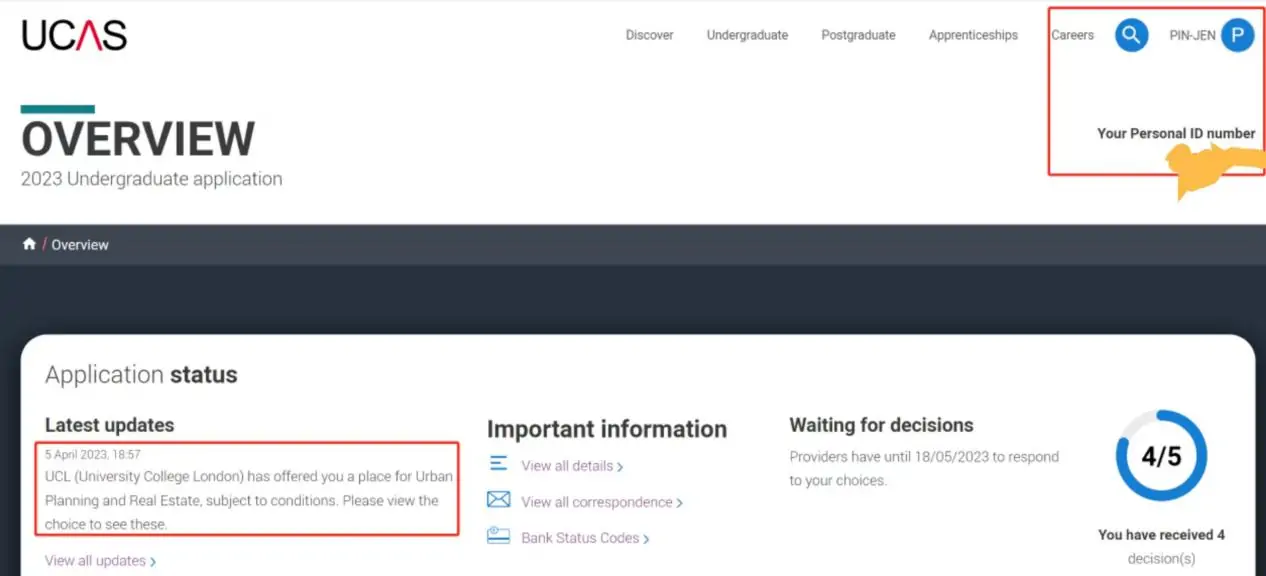This screenshot has width=1266, height=576.
Task: Open the View all updates link
Action: pos(100,561)
